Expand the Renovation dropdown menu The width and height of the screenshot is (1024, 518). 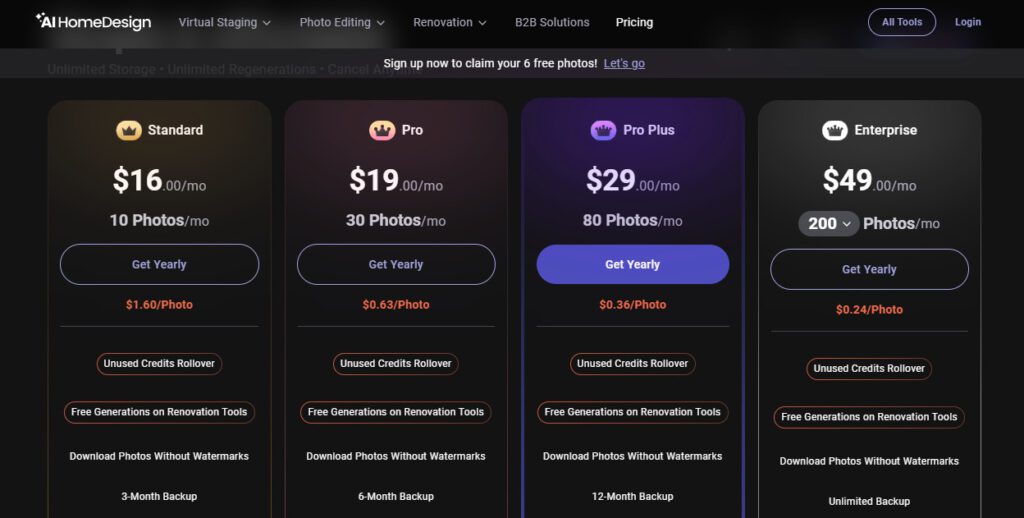tap(449, 22)
